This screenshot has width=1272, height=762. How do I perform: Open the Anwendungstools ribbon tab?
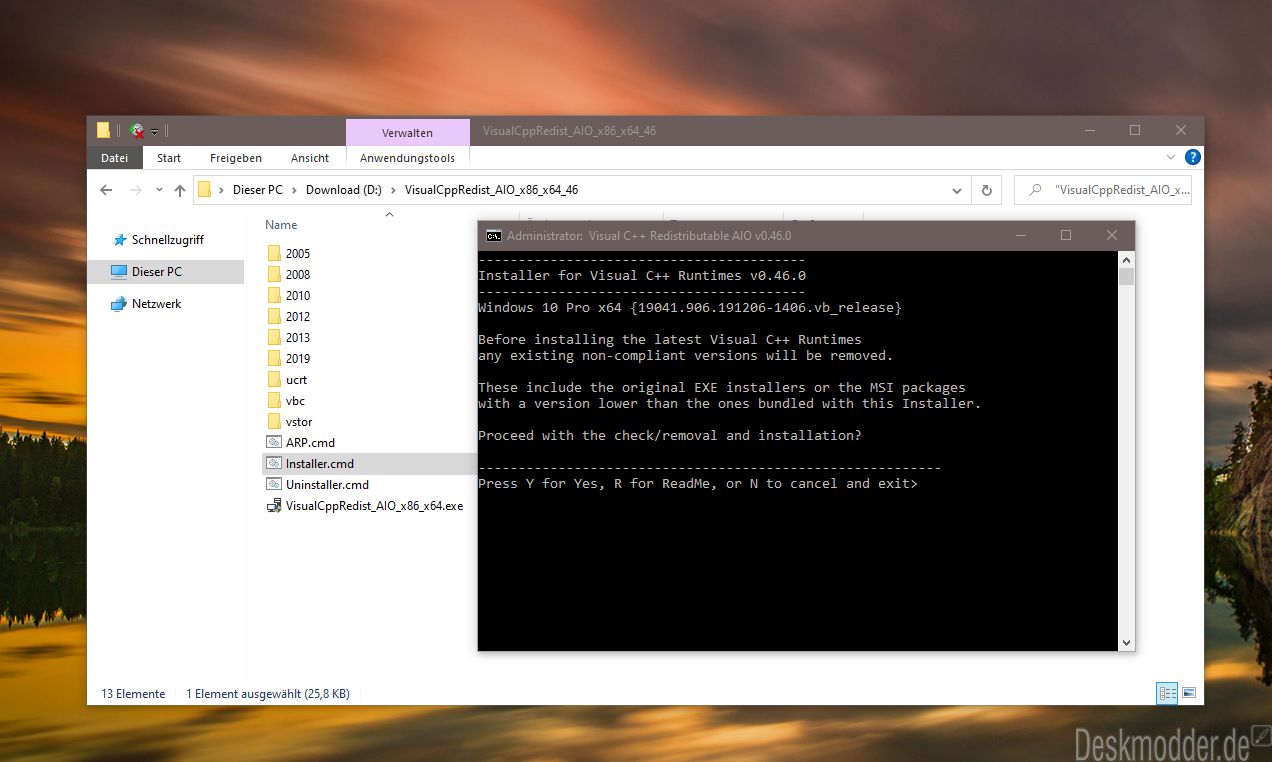pos(407,158)
